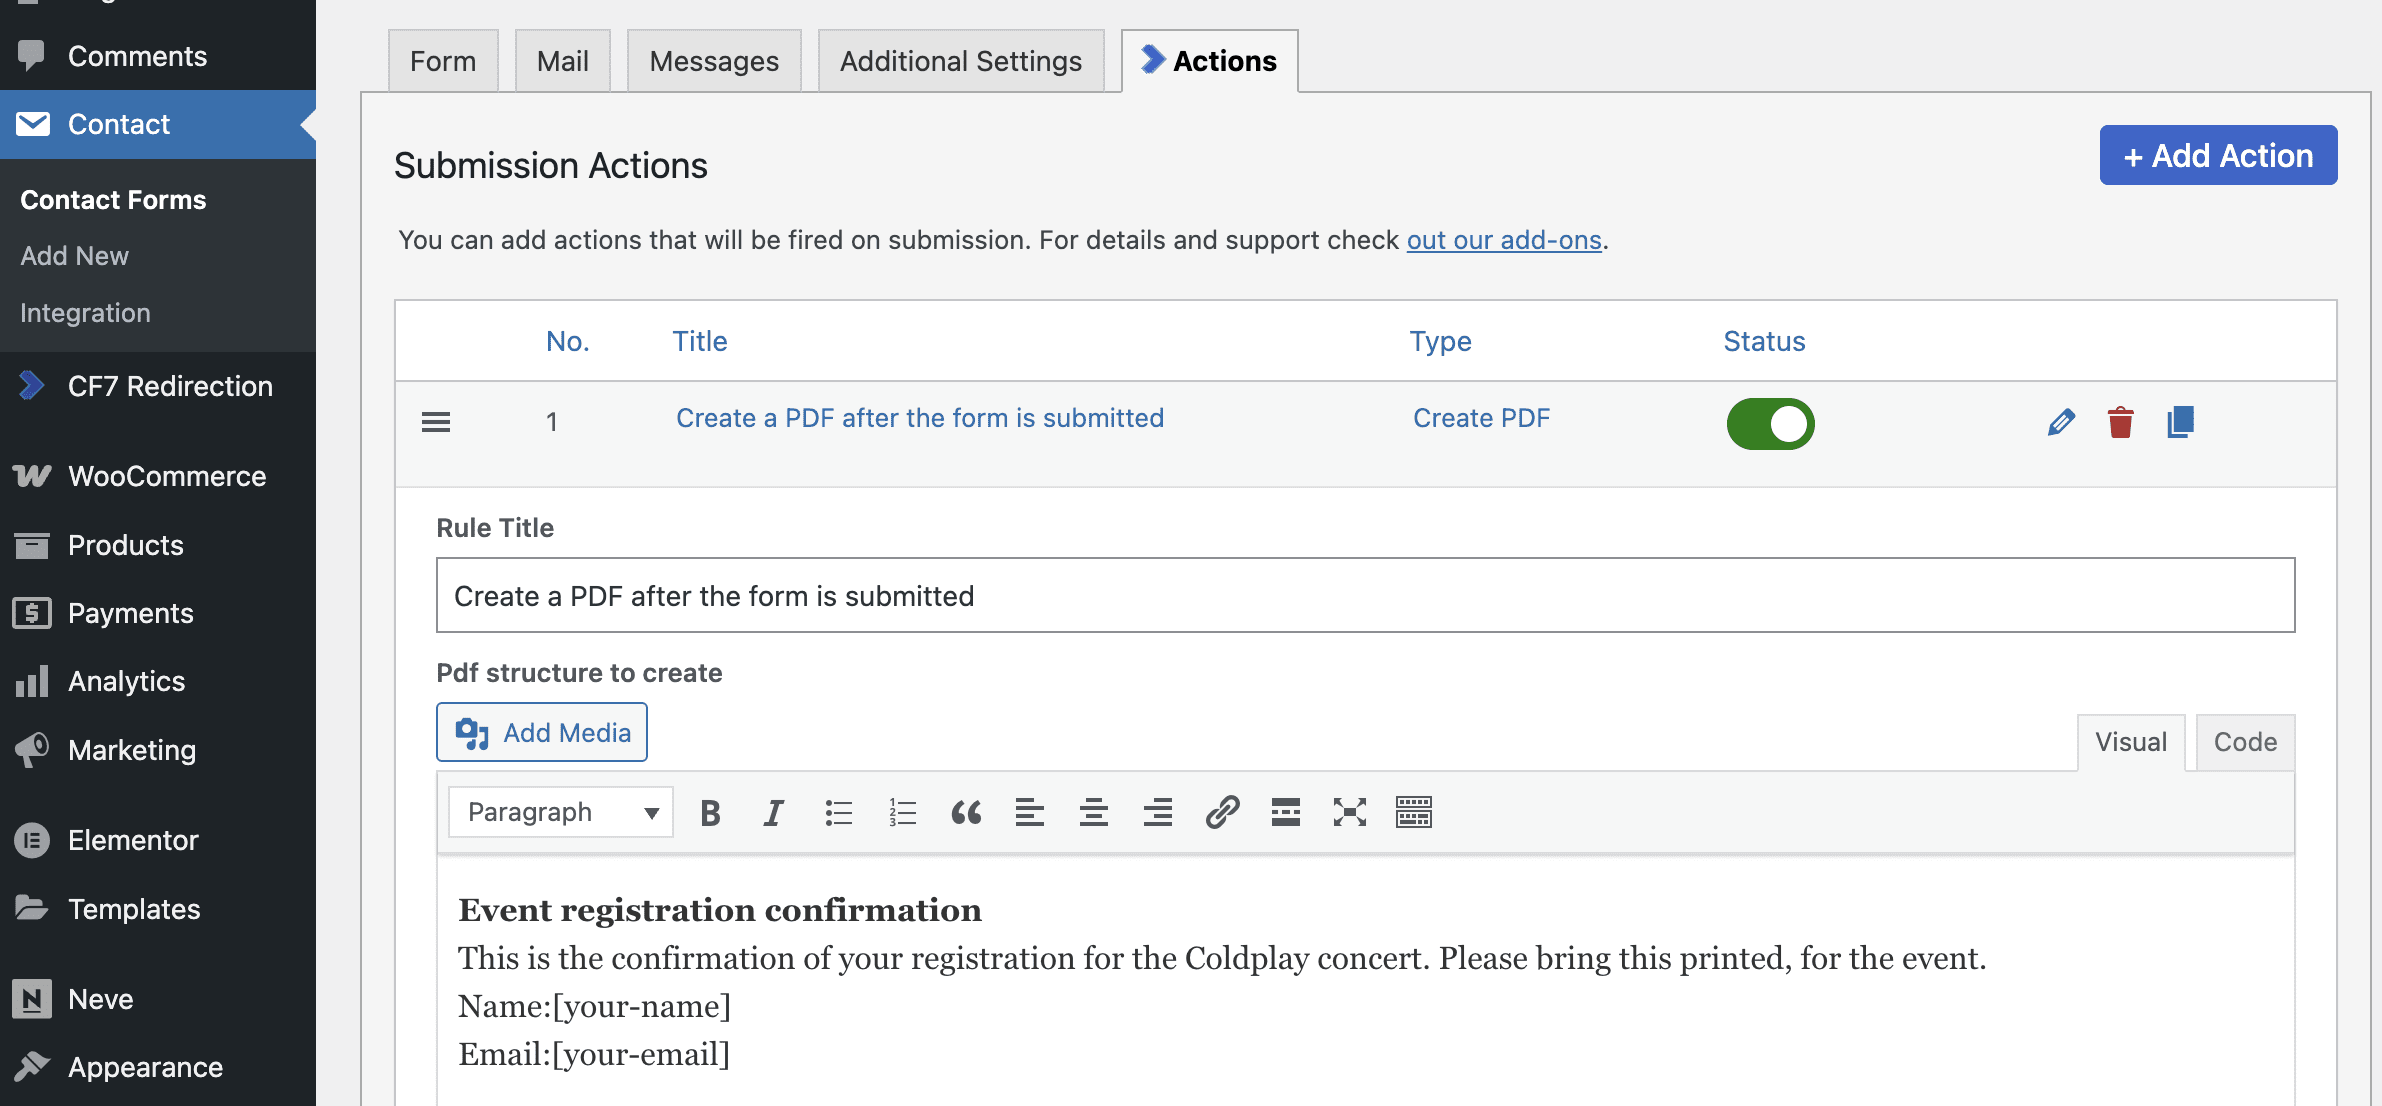The image size is (2382, 1106).
Task: Duplicate the action using copy icon
Action: click(2180, 422)
